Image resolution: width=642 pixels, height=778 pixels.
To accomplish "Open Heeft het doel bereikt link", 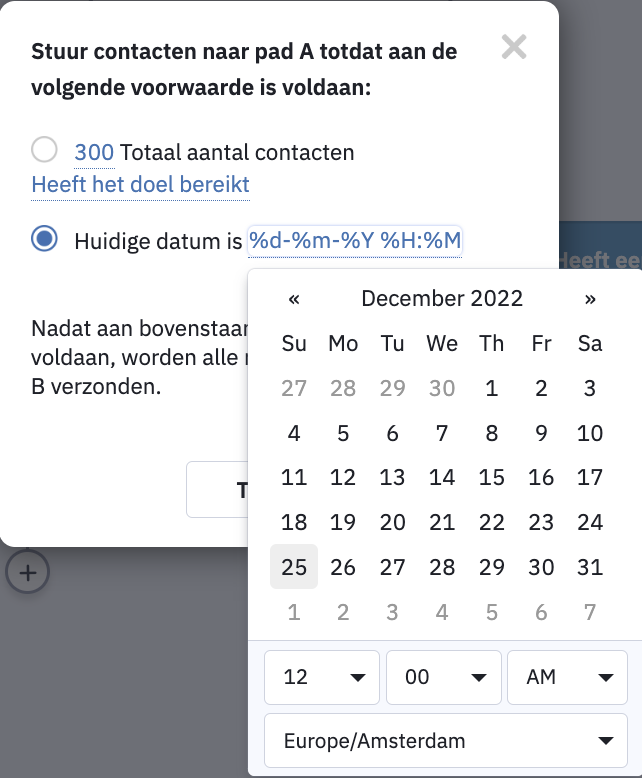I will [140, 185].
